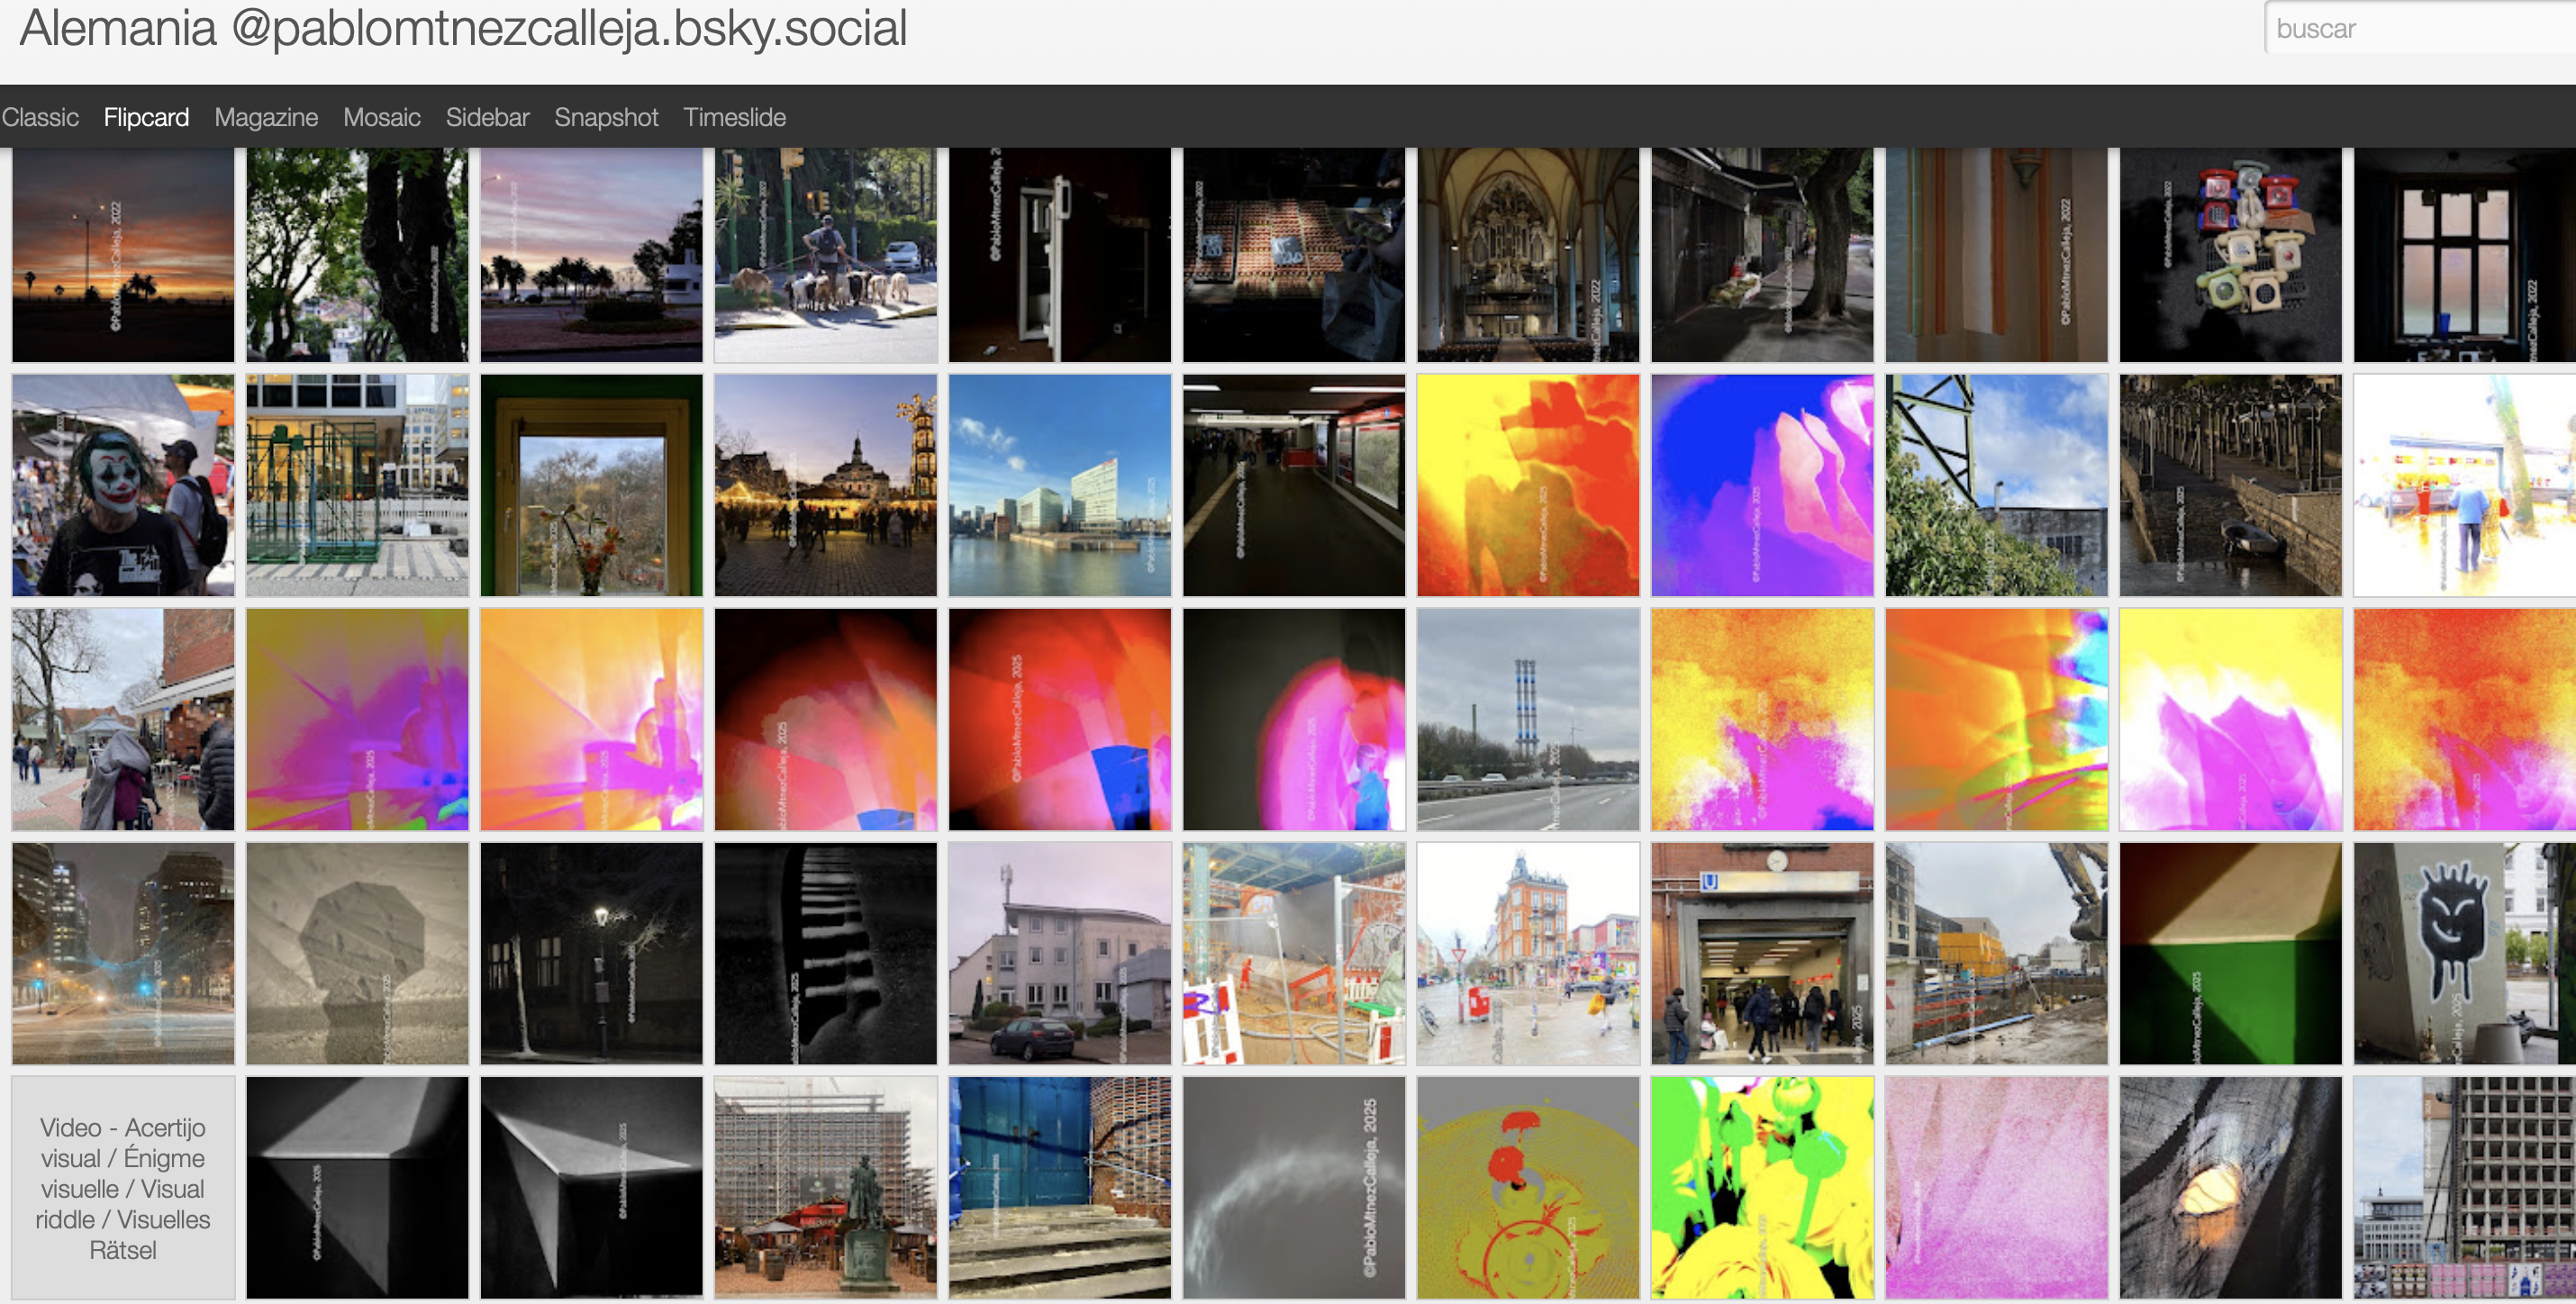Switch to the Classic view
The image size is (2576, 1304).
click(x=40, y=117)
